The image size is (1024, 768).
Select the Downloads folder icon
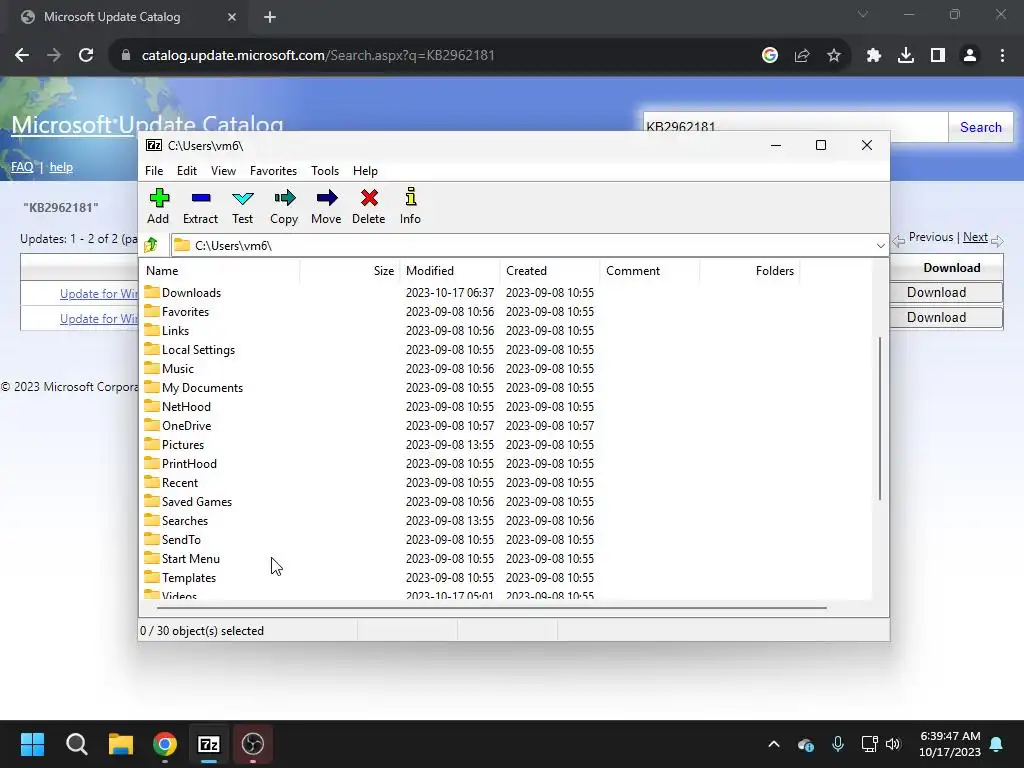[x=152, y=292]
